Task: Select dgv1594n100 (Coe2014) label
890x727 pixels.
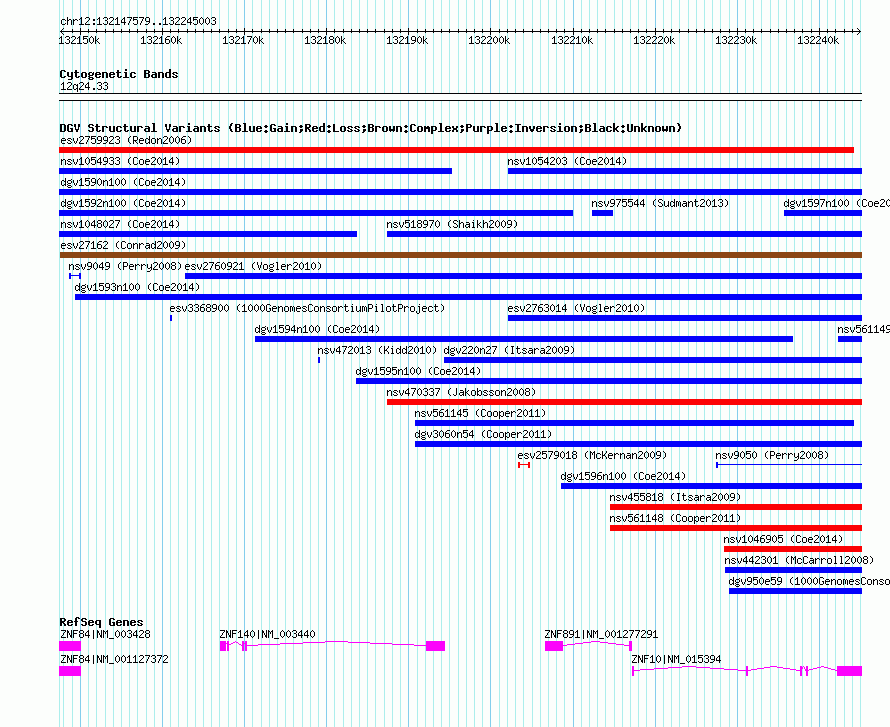Action: [x=317, y=329]
